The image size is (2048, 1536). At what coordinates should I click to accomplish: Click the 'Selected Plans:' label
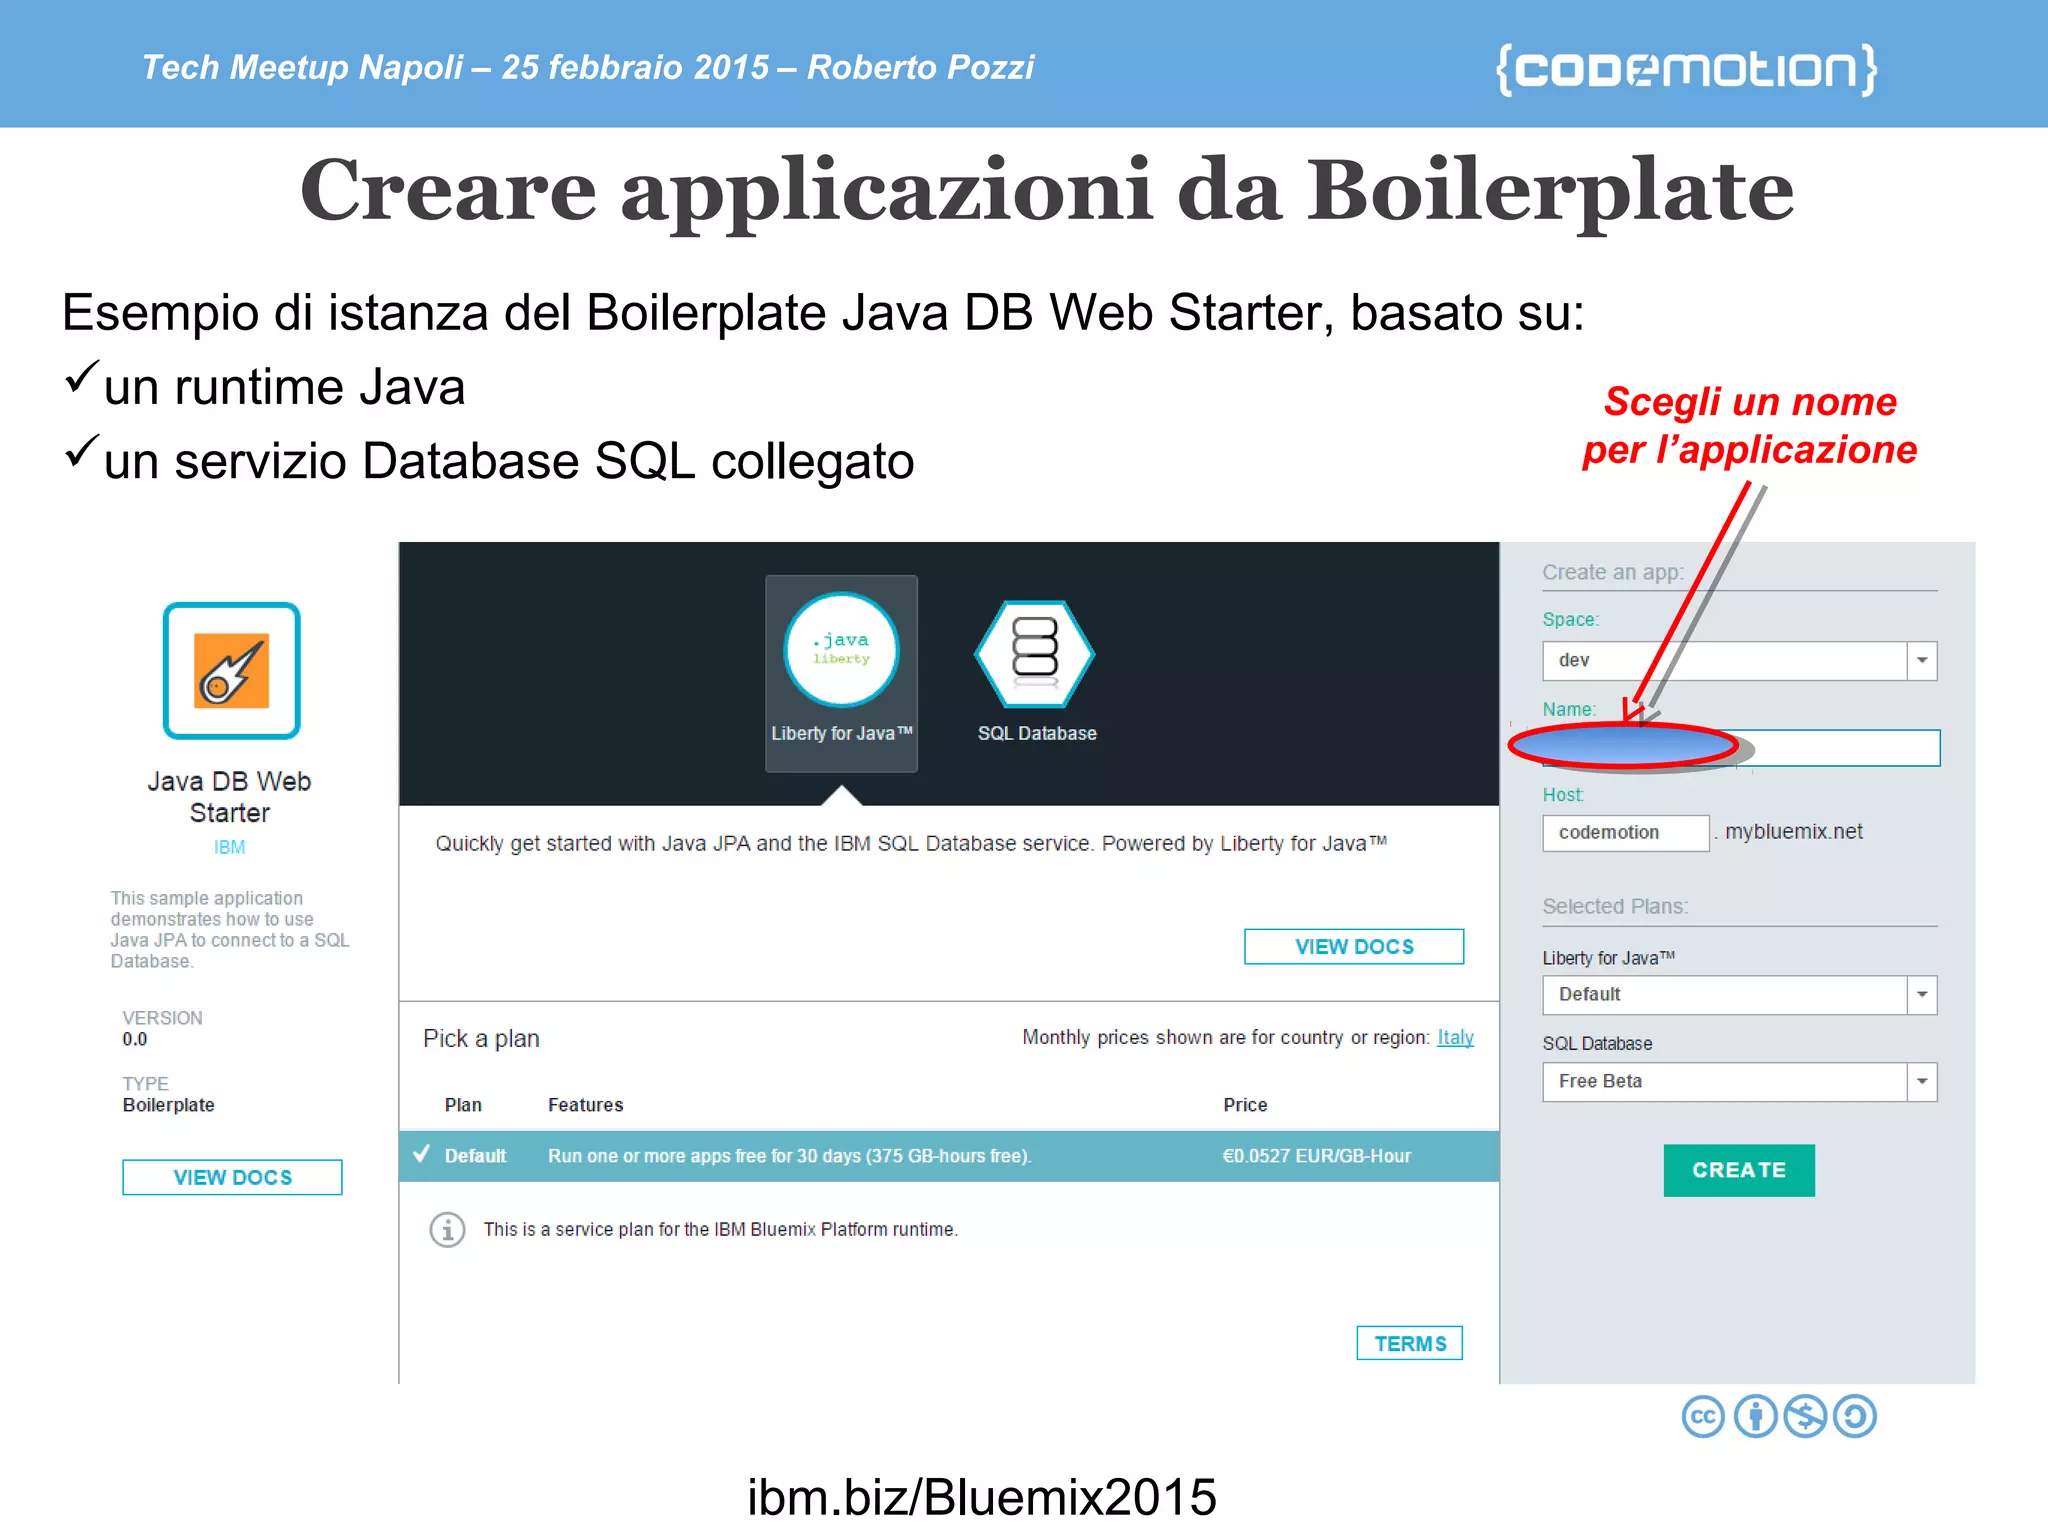pyautogui.click(x=1615, y=906)
